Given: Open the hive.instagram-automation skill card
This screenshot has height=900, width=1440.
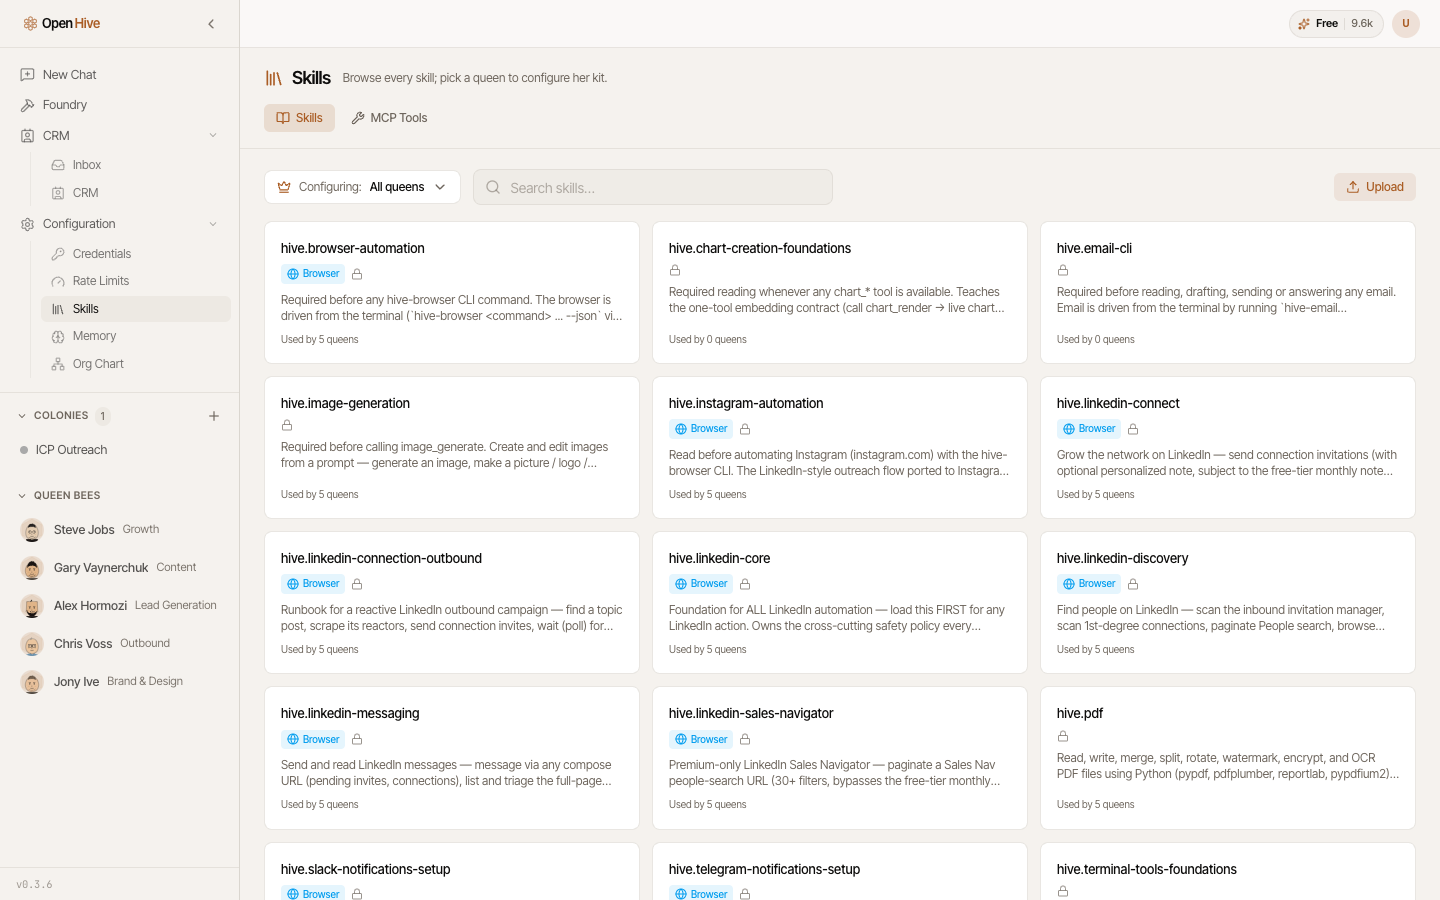Looking at the screenshot, I should click(x=840, y=447).
